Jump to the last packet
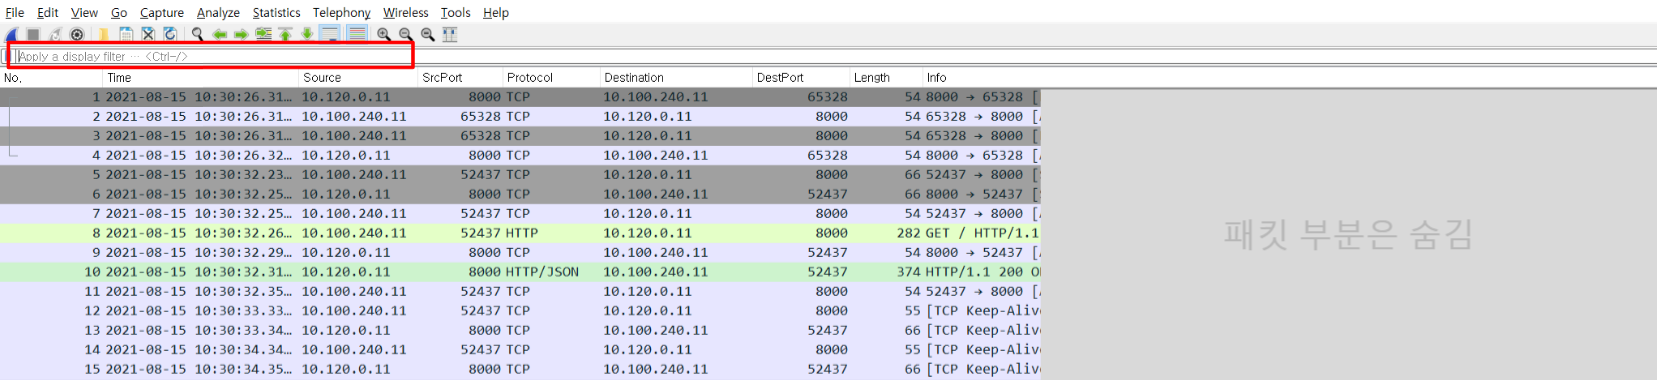Viewport: 1657px width, 380px height. [307, 34]
